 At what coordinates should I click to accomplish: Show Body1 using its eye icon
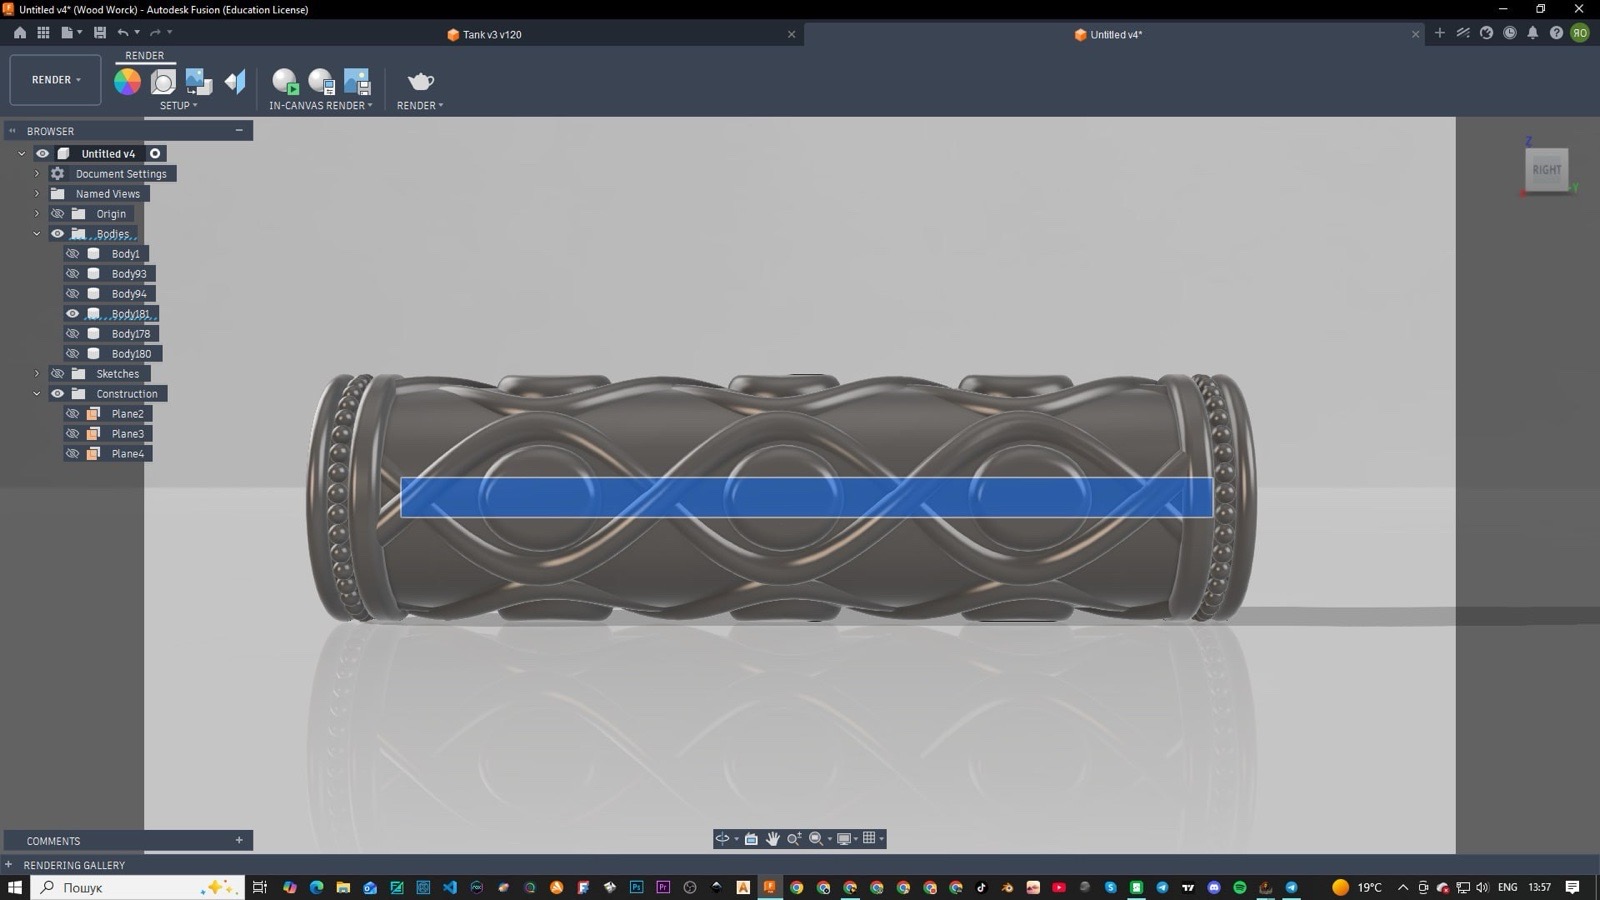point(72,254)
